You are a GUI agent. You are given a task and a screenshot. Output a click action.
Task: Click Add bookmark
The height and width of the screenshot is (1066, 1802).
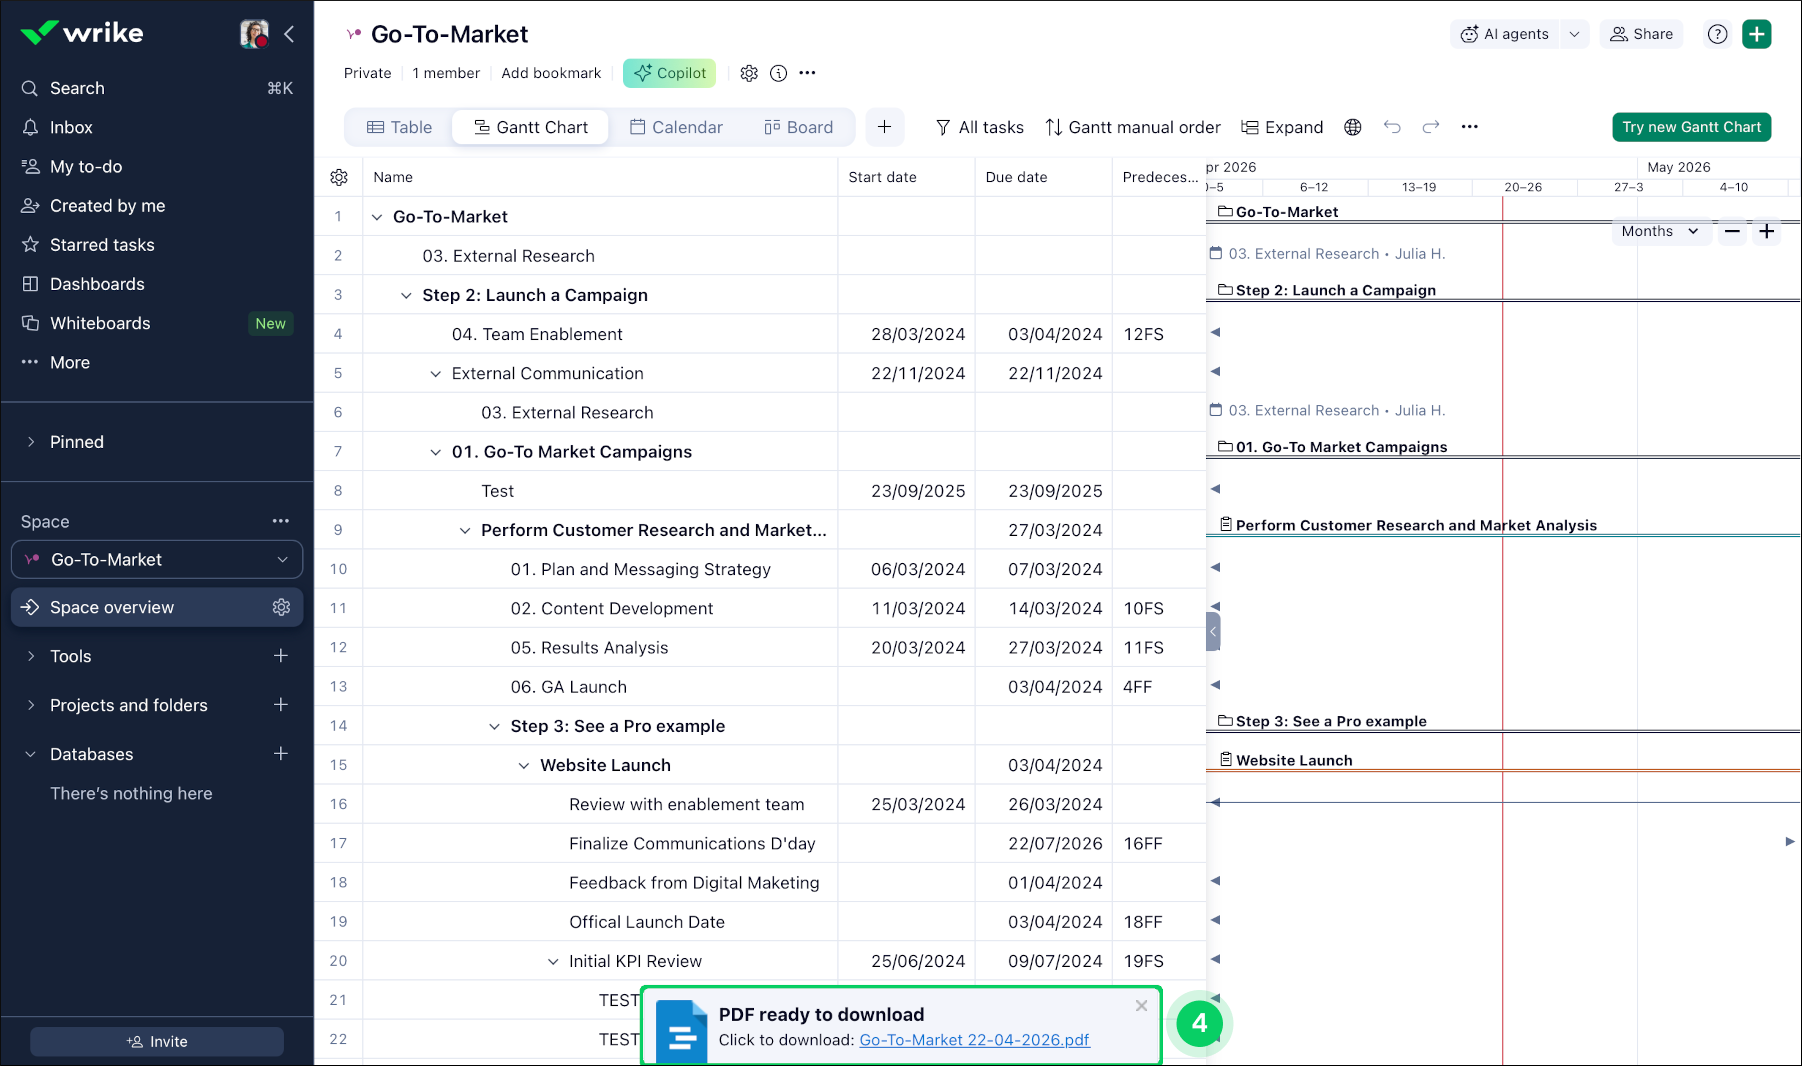[551, 73]
